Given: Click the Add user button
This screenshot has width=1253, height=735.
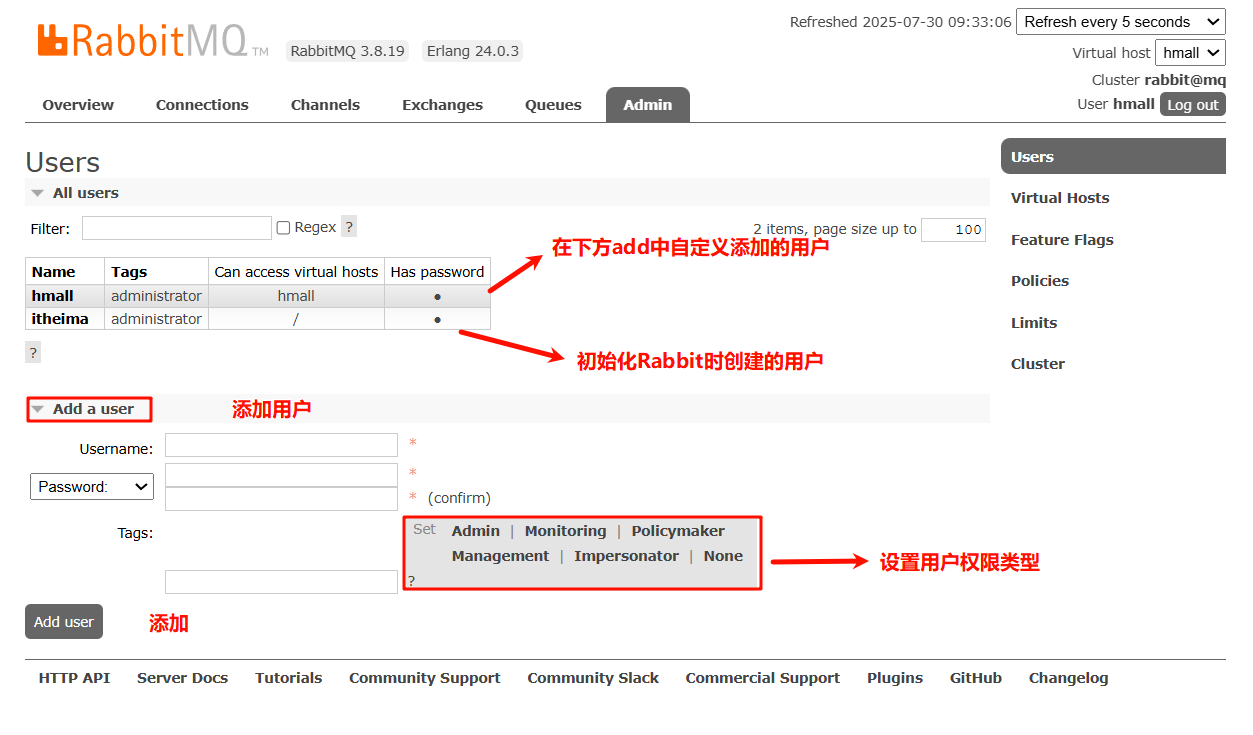Looking at the screenshot, I should tap(64, 622).
